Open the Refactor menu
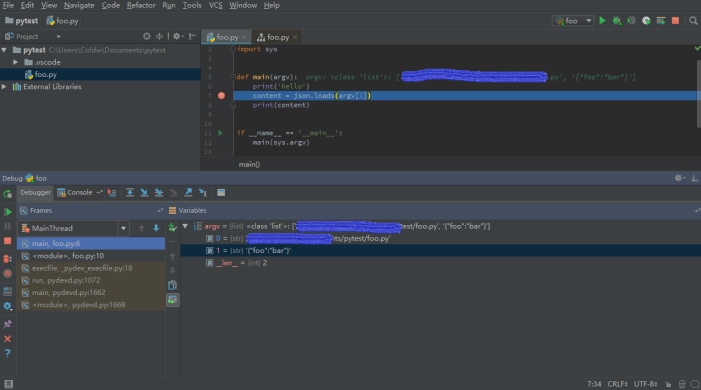701x390 pixels. 141,5
